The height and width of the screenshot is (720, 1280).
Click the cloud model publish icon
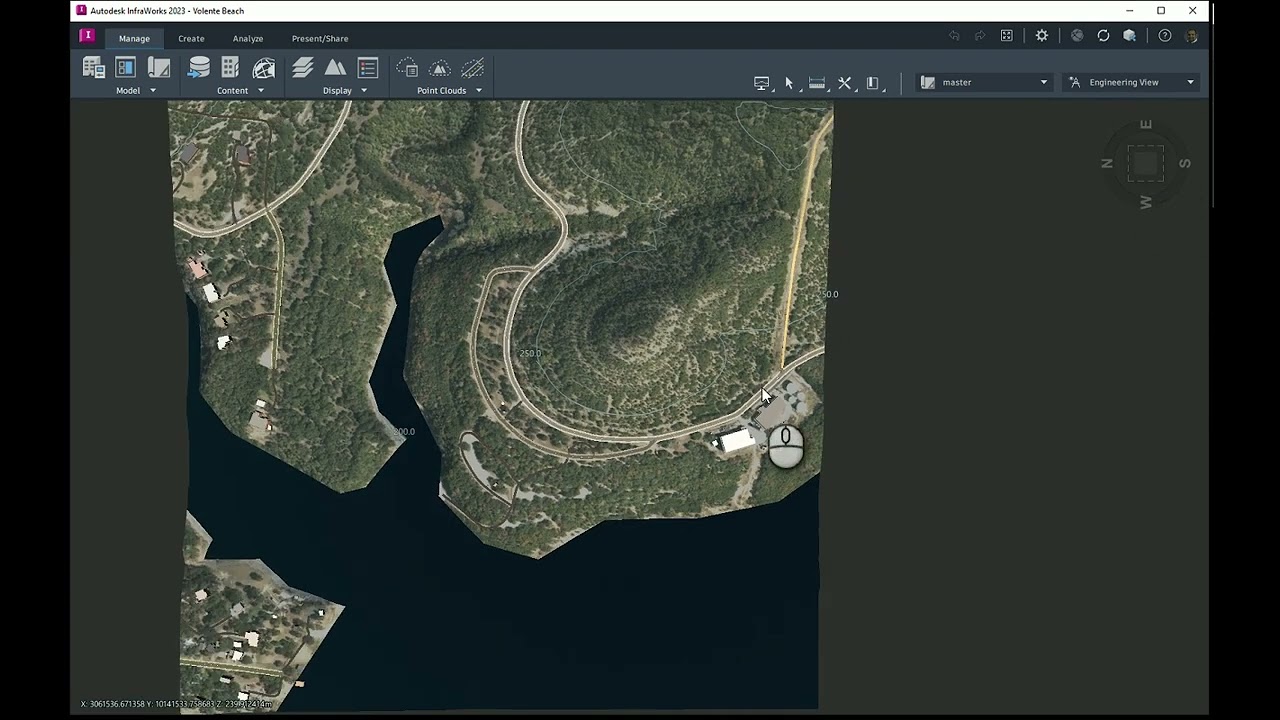(x=1129, y=36)
